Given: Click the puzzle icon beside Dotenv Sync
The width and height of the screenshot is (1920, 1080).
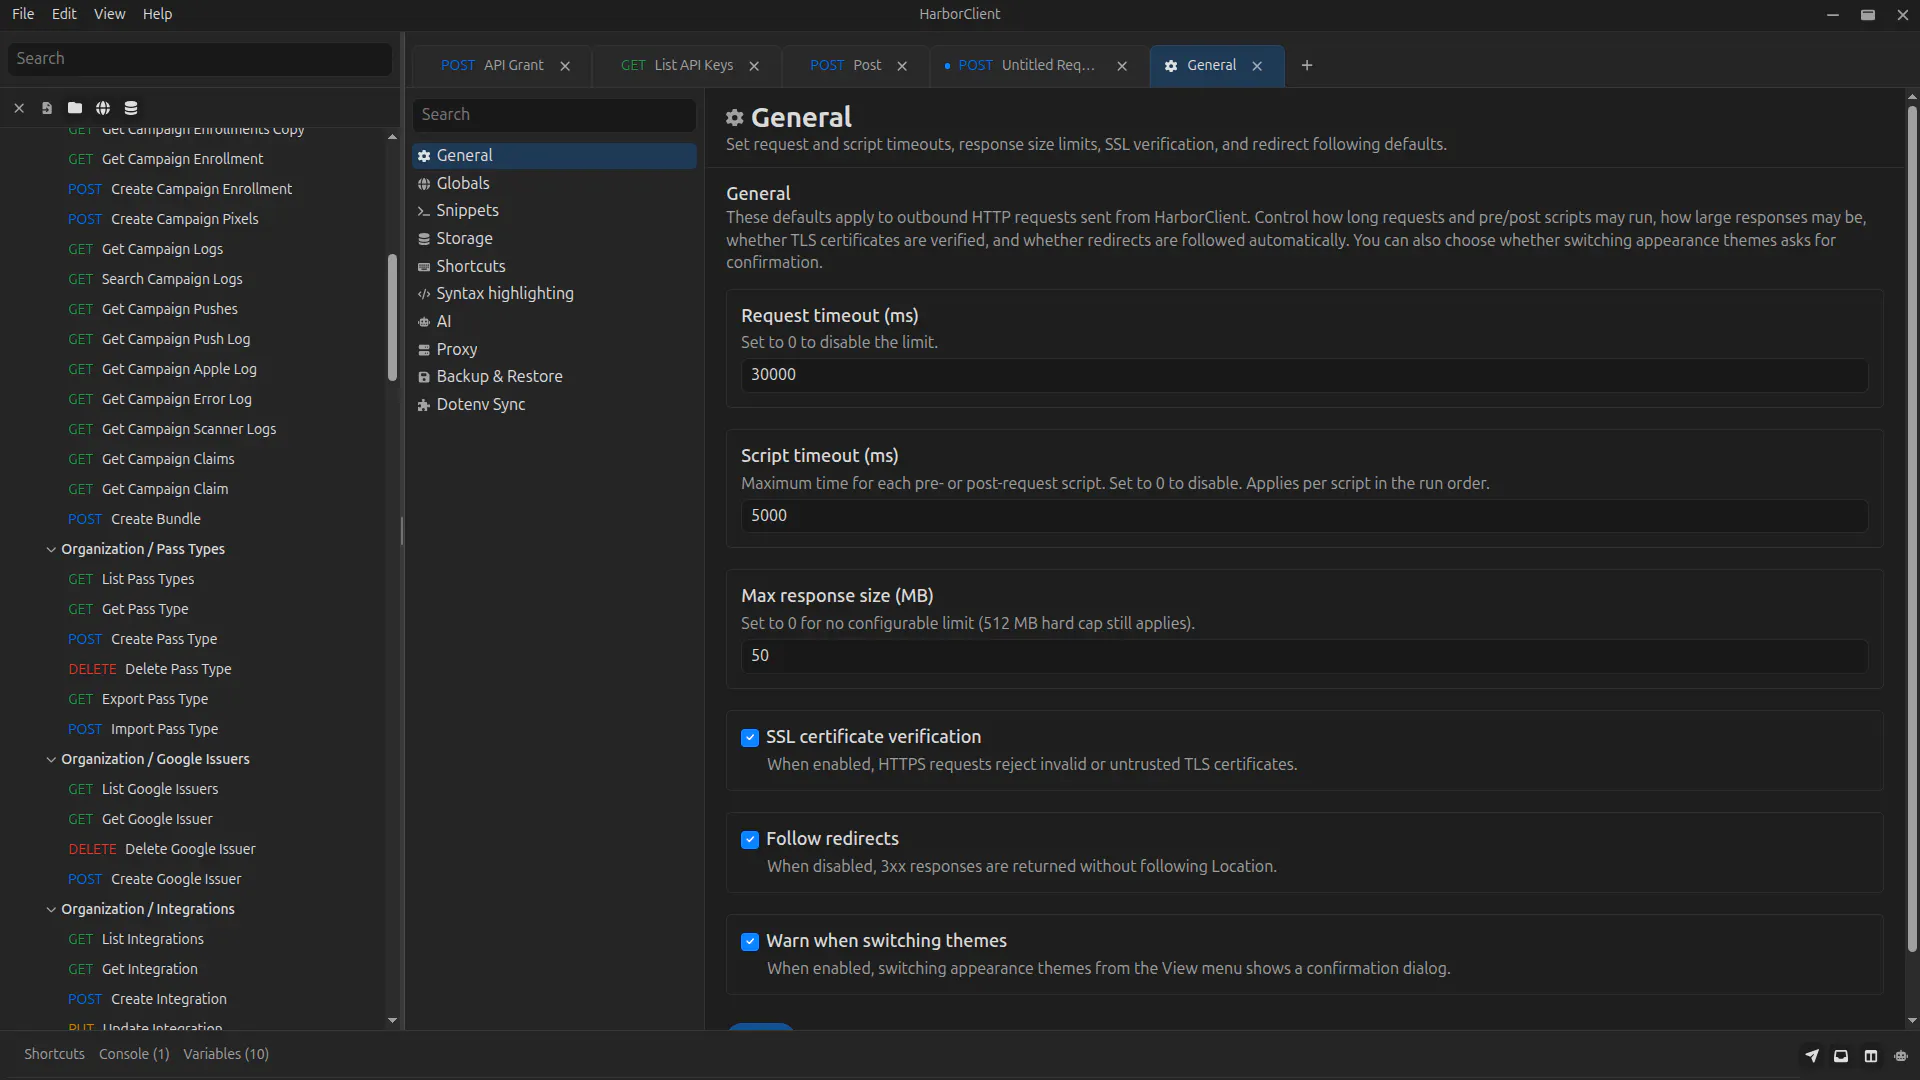Looking at the screenshot, I should point(424,405).
